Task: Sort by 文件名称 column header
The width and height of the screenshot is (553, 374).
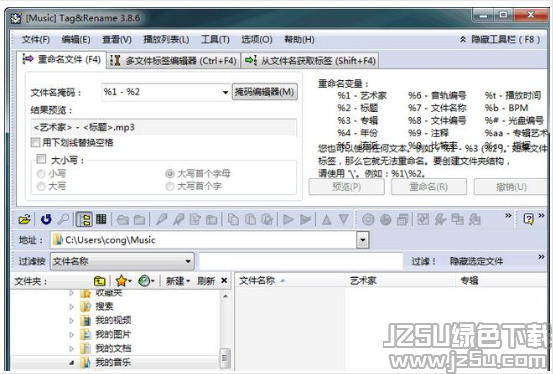Action: (289, 281)
